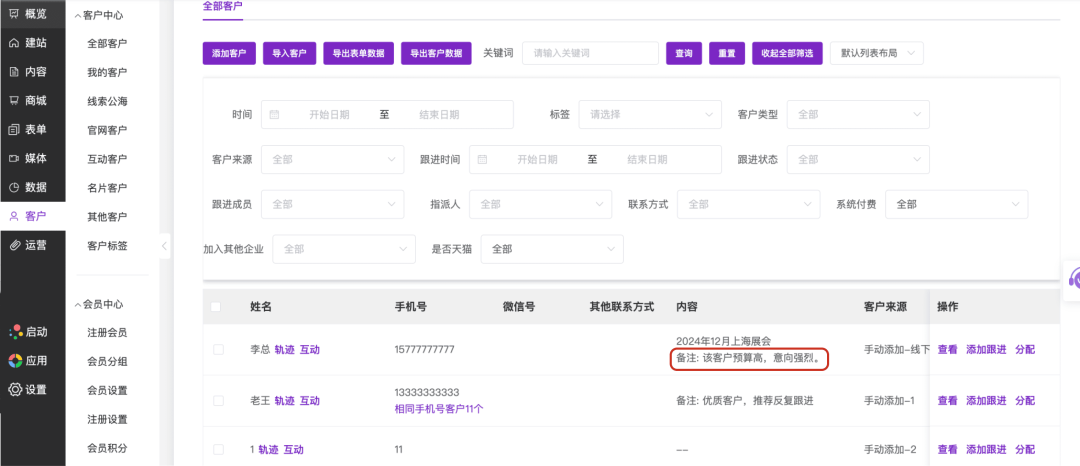Open the 设置 settings gear icon
This screenshot has width=1080, height=466.
(x=14, y=390)
